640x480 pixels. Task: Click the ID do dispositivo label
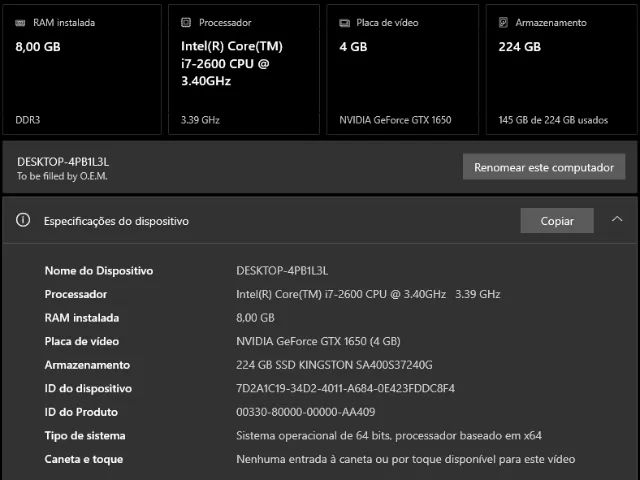(x=88, y=389)
